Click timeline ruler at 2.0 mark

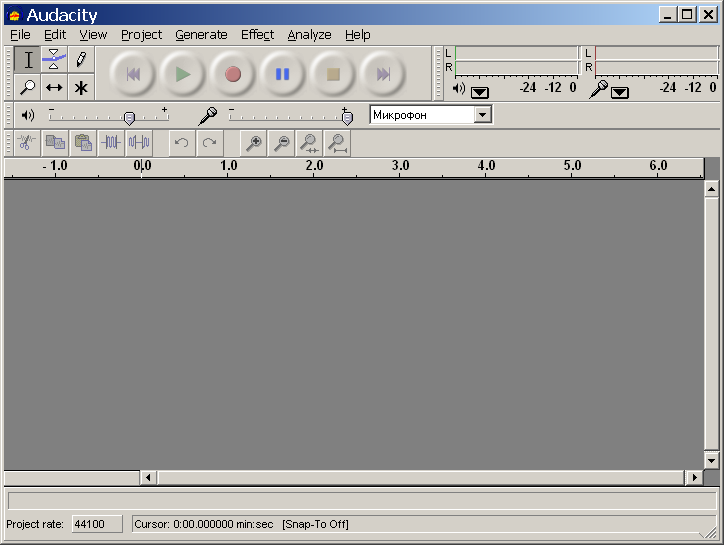[x=314, y=166]
